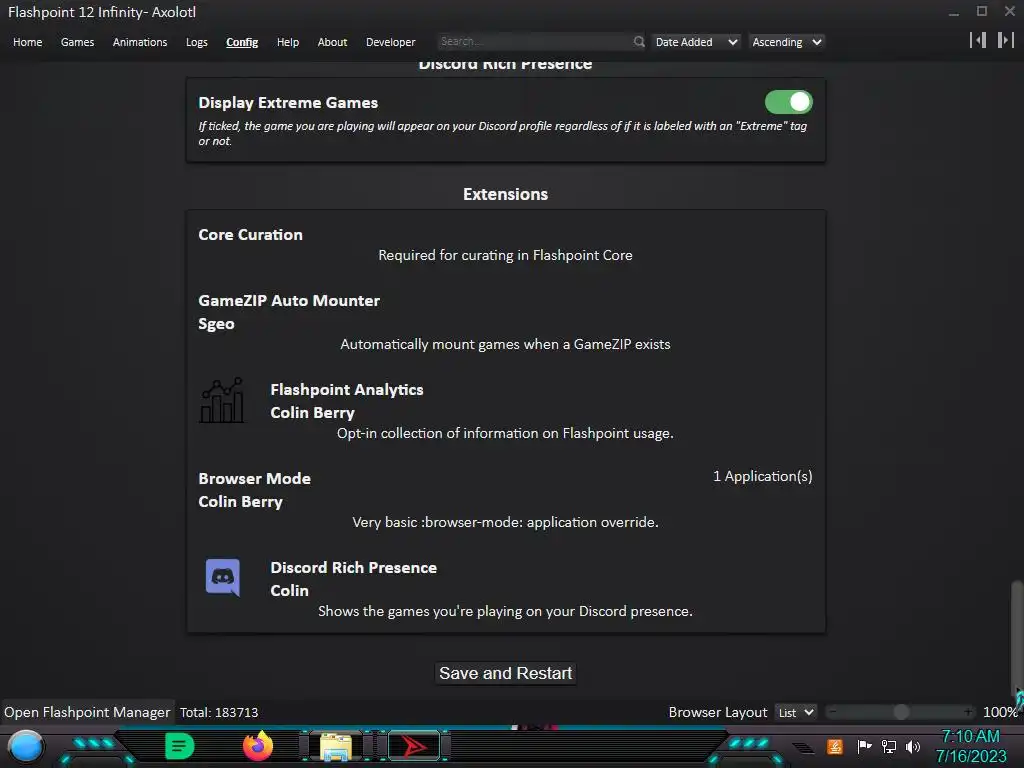
Task: Click the minus end of zoom slider
Action: 833,712
